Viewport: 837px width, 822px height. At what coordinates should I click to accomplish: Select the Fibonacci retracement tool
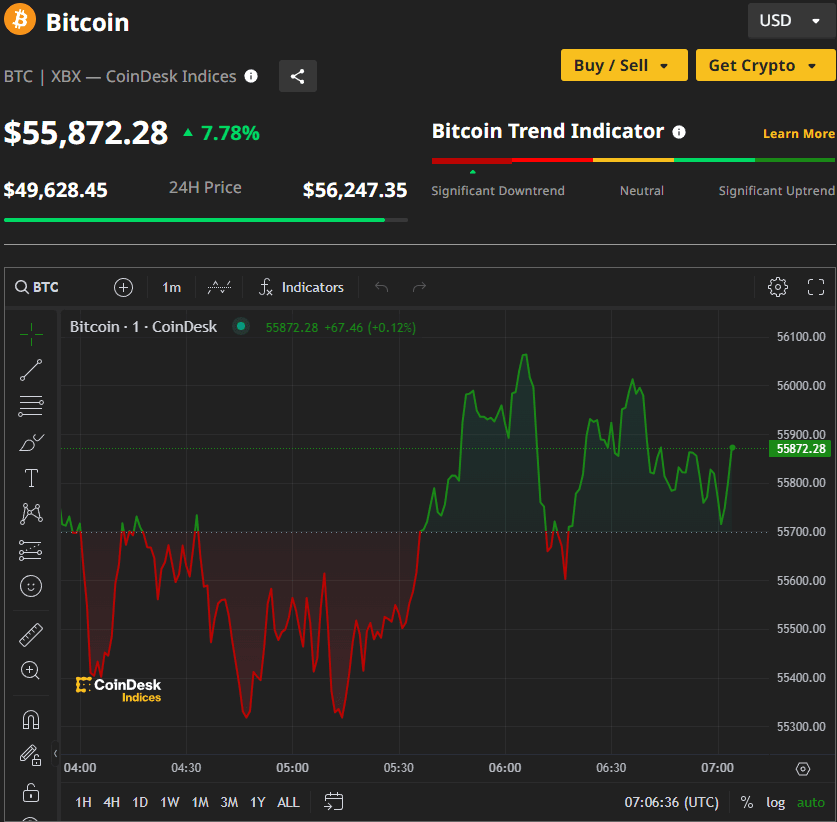(x=31, y=406)
